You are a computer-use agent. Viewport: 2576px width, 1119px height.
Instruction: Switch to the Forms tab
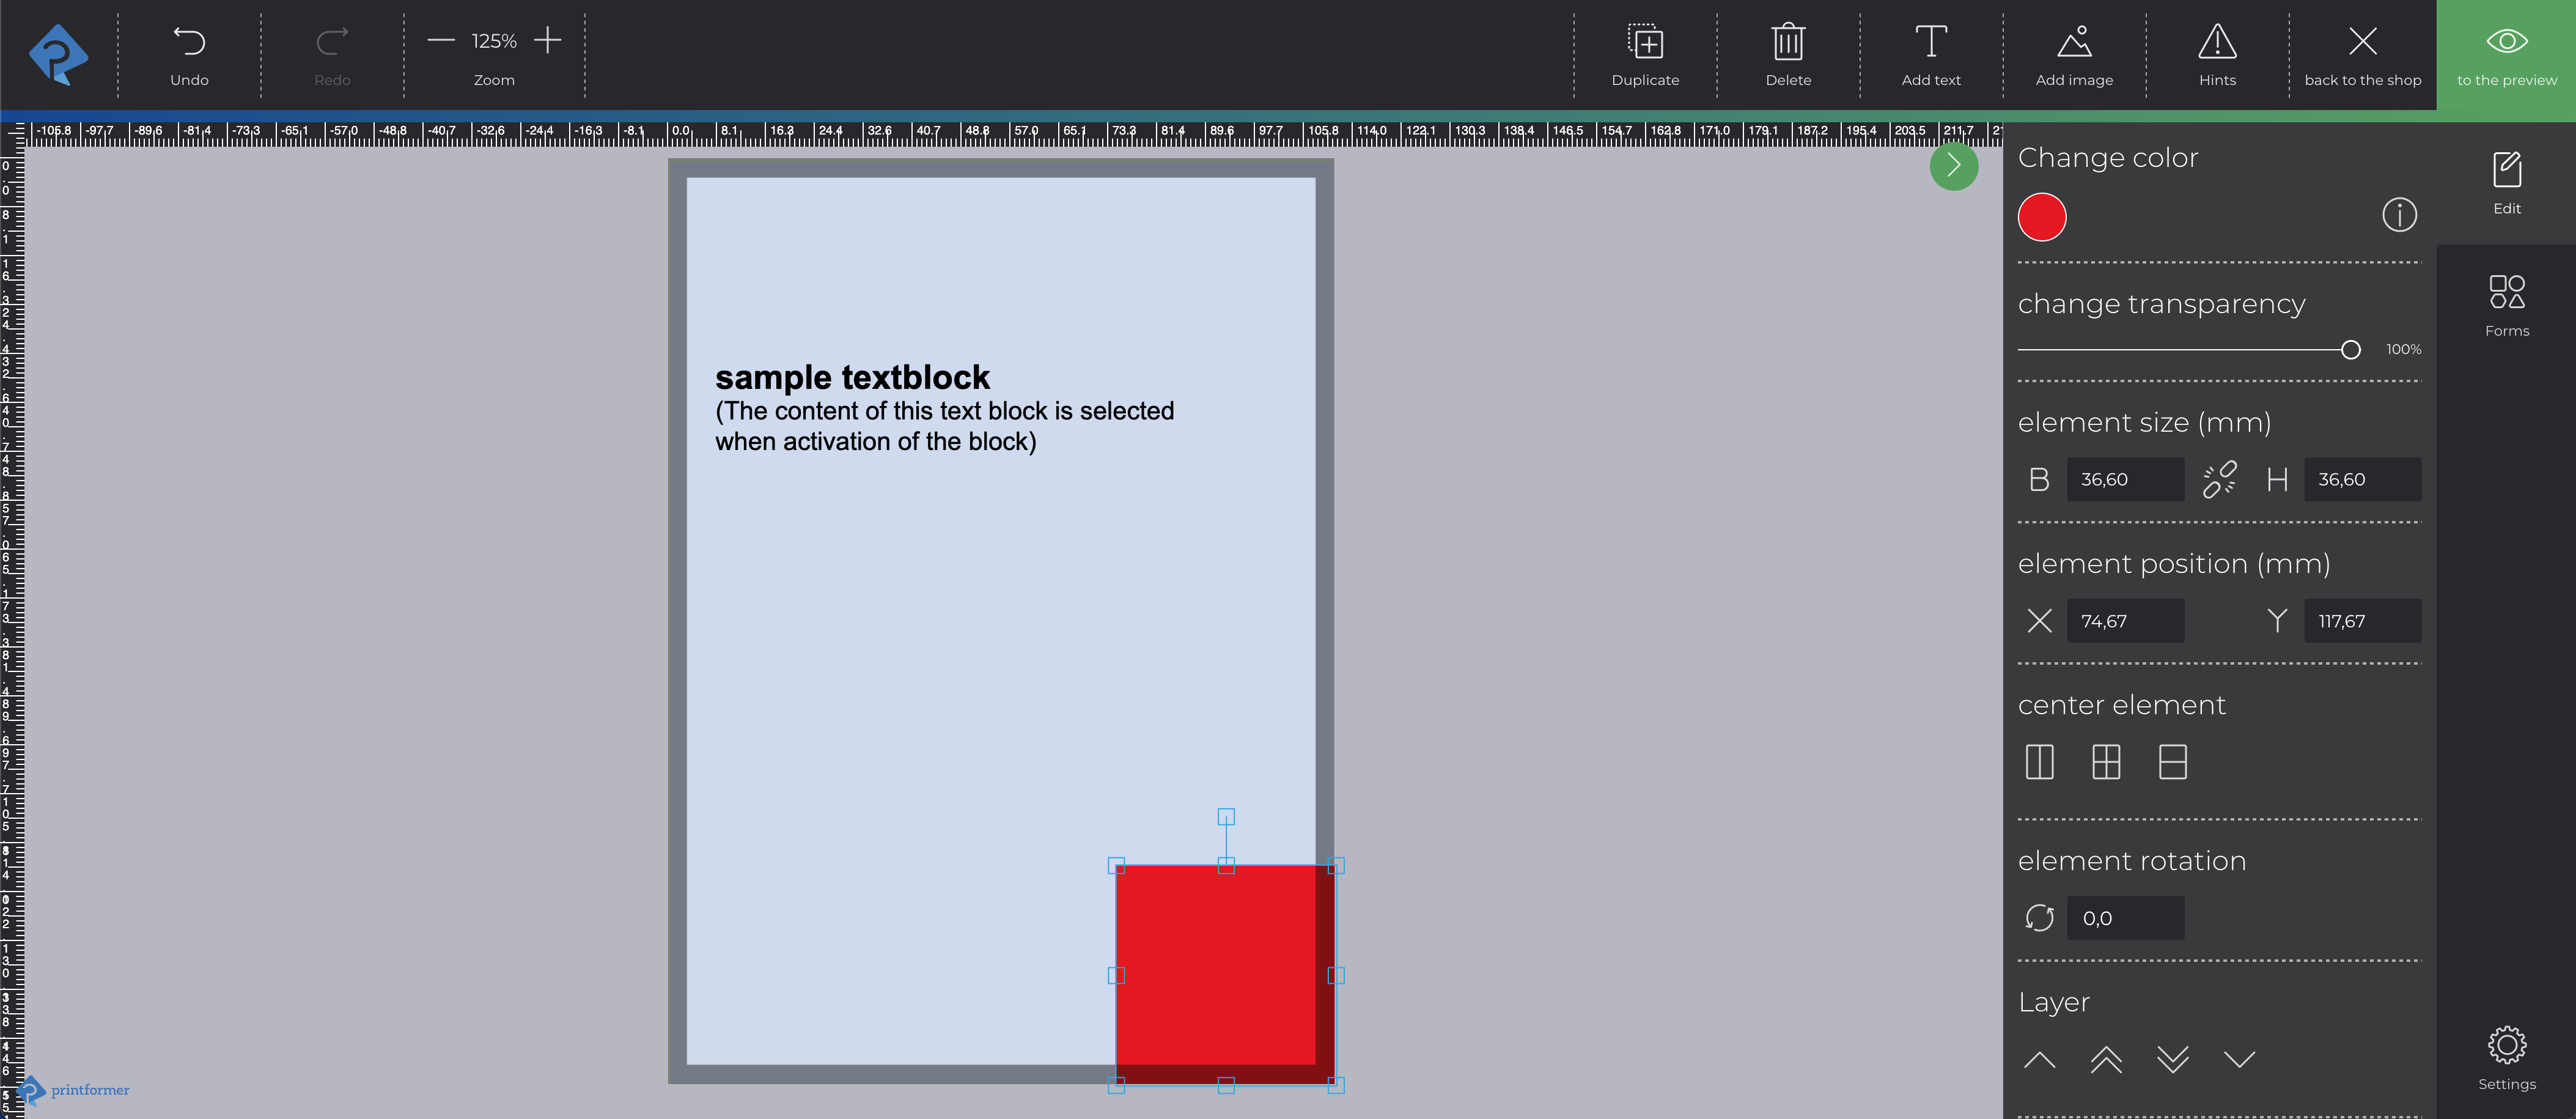click(2506, 306)
